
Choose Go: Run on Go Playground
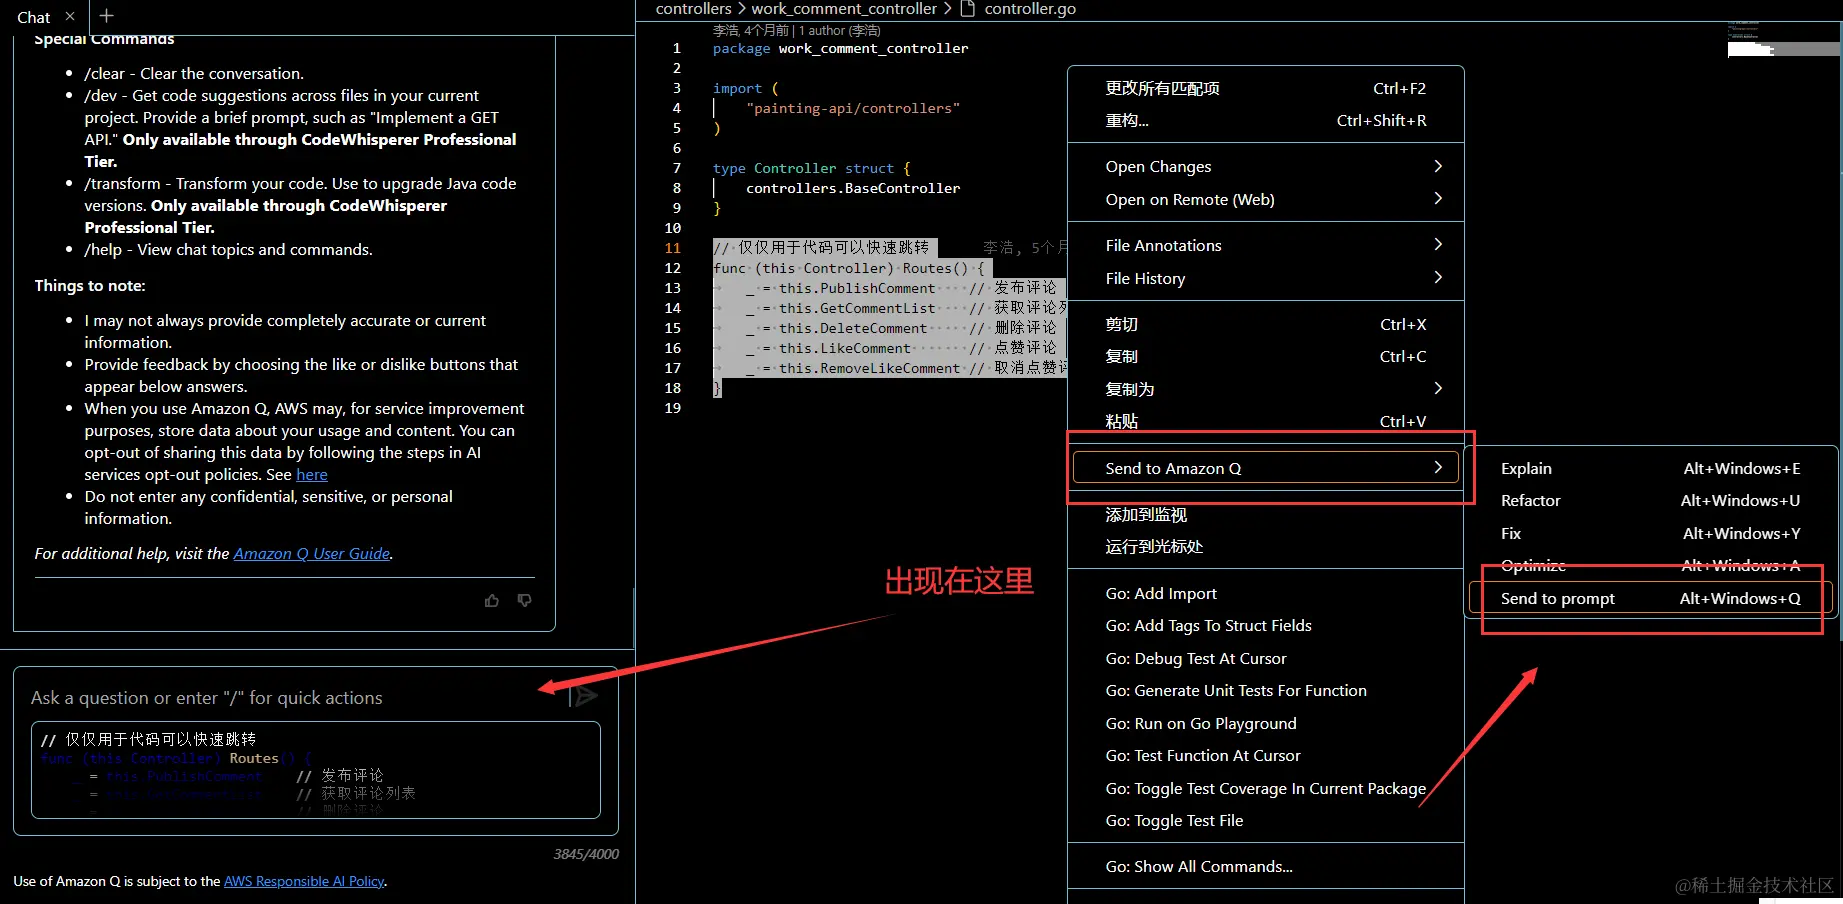(1265, 723)
